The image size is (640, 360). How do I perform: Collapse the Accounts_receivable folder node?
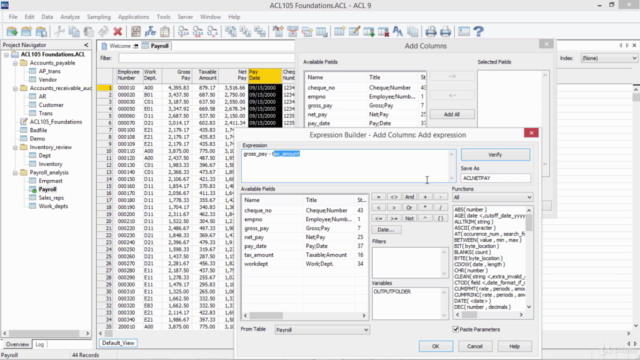point(15,88)
